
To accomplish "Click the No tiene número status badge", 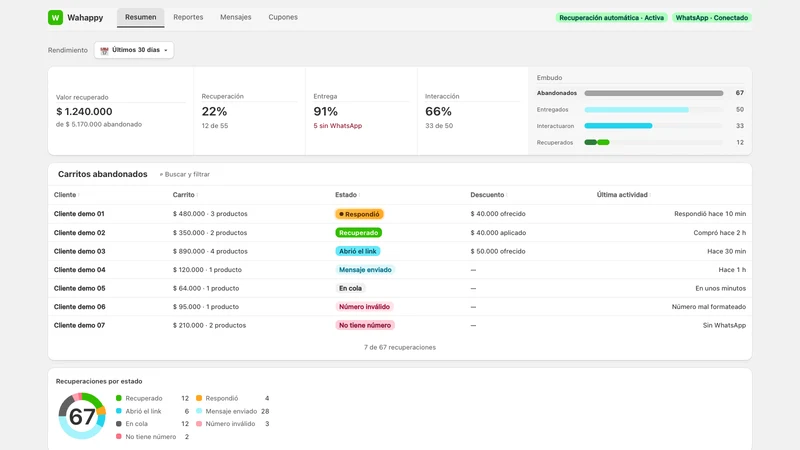I will pyautogui.click(x=365, y=325).
